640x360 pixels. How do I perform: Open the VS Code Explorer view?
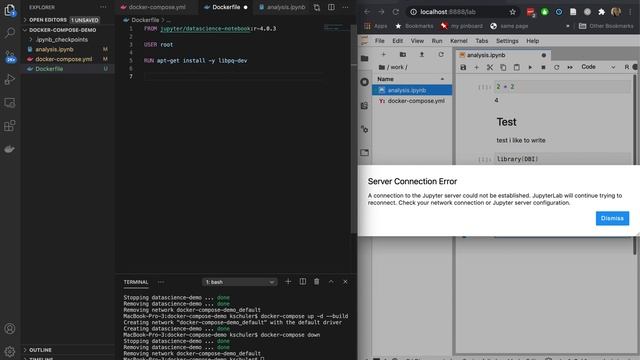click(x=10, y=10)
